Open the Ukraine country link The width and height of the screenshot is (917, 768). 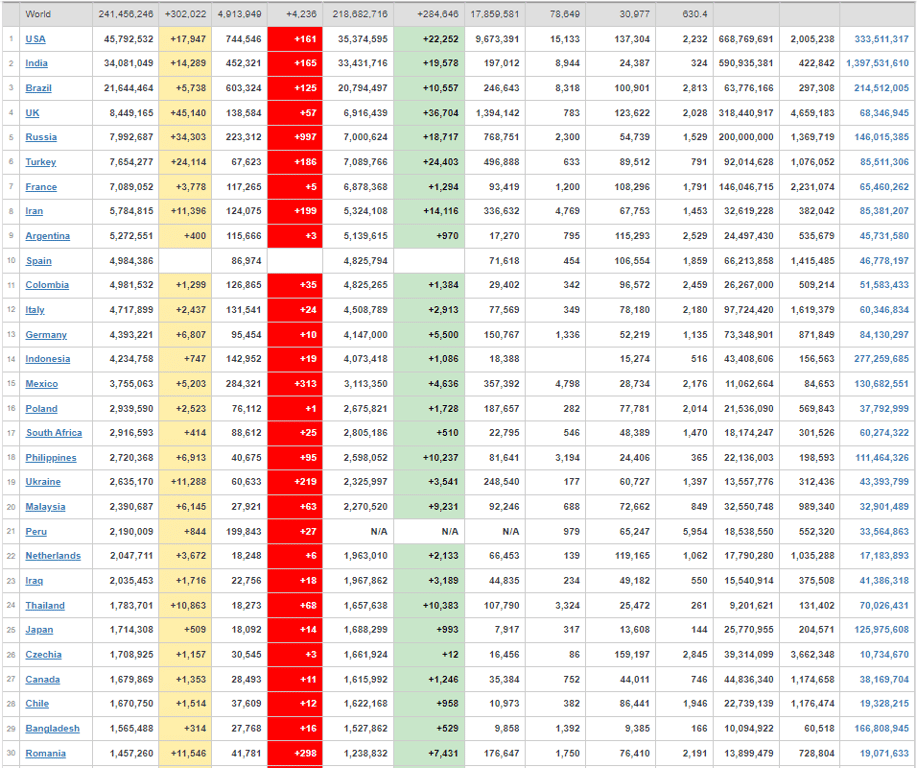coord(43,482)
